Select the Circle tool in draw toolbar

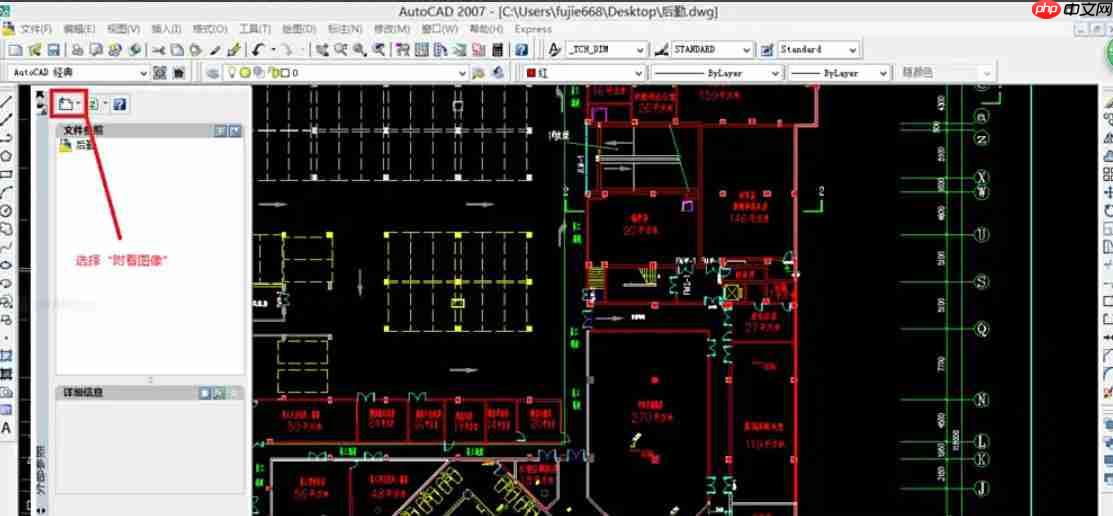(6, 211)
